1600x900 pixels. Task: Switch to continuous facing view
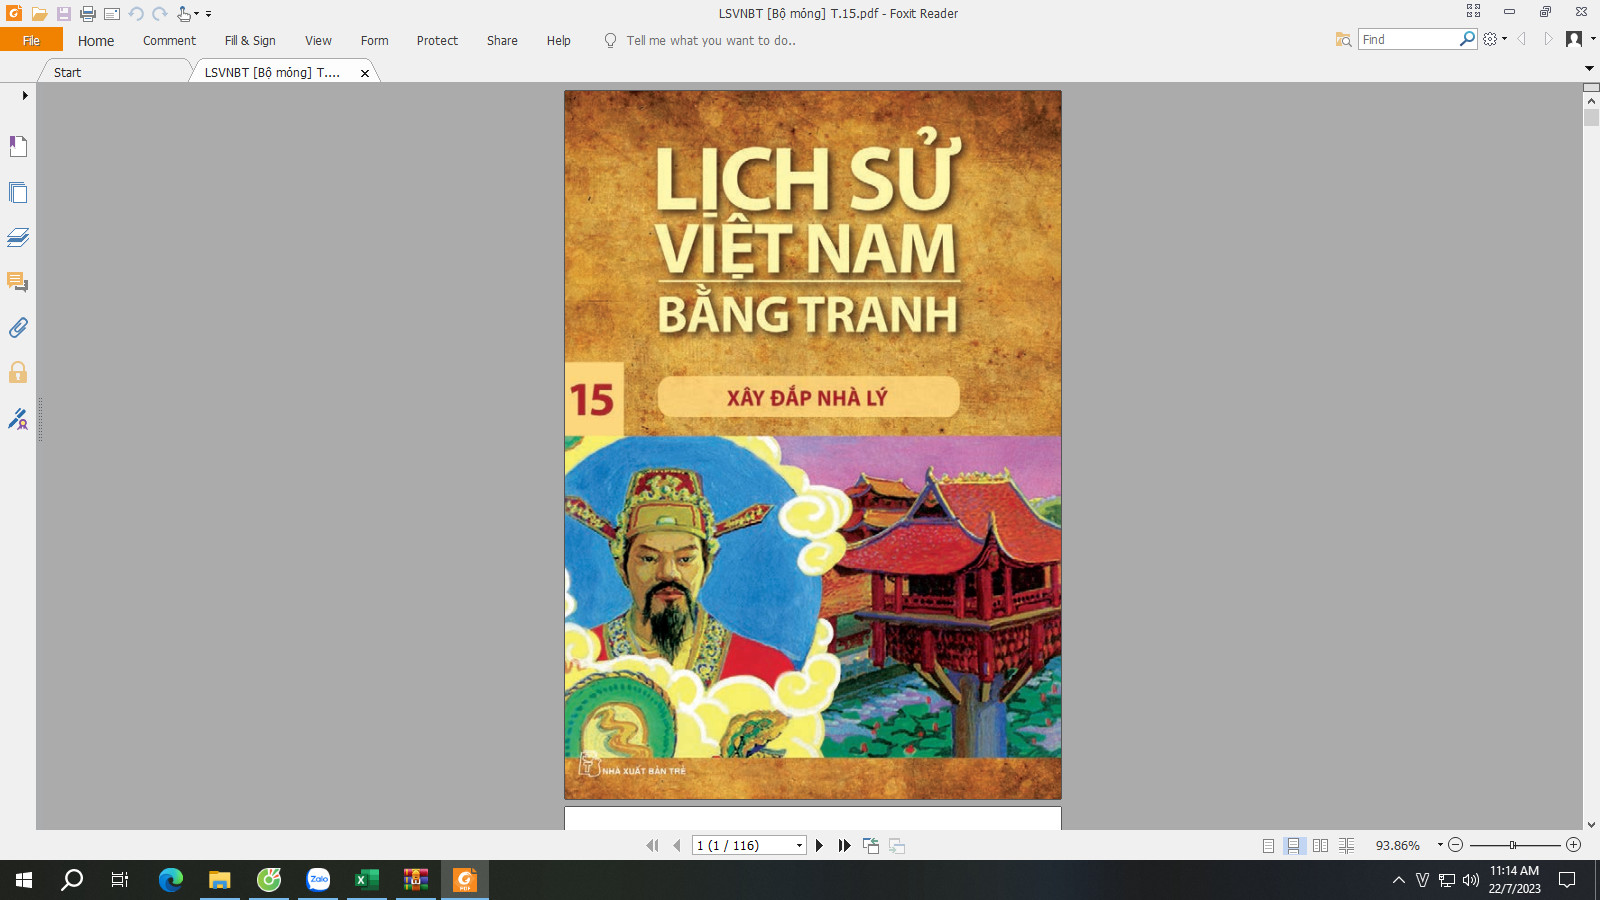pyautogui.click(x=1347, y=845)
